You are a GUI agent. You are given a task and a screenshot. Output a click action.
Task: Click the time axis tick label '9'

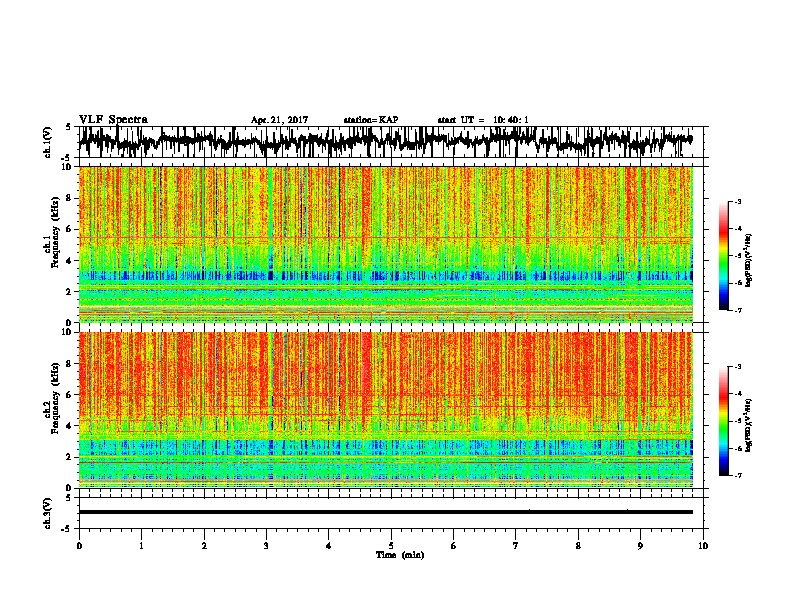(640, 546)
